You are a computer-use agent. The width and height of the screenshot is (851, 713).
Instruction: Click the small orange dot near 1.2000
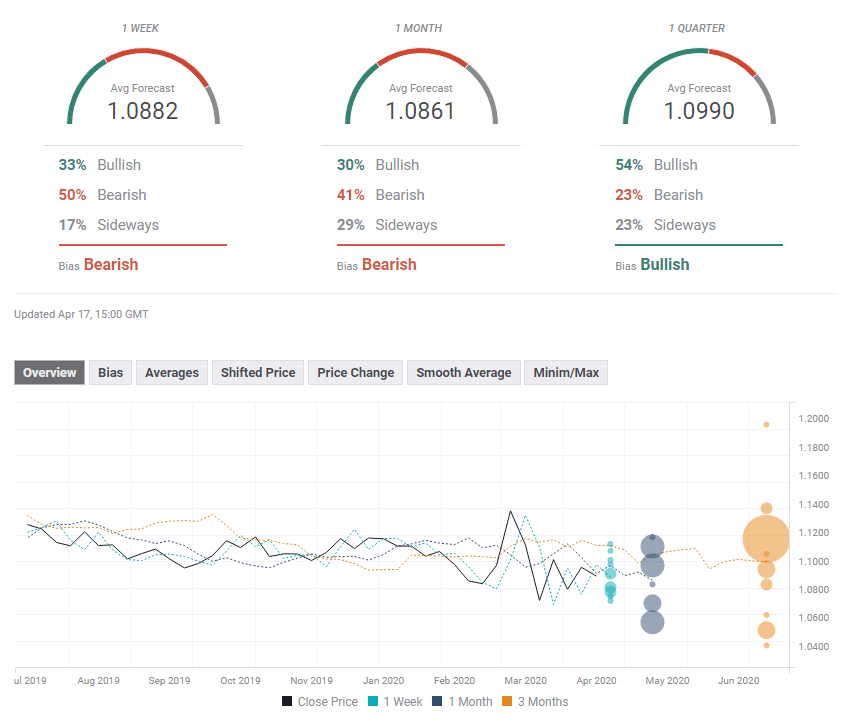(x=766, y=424)
